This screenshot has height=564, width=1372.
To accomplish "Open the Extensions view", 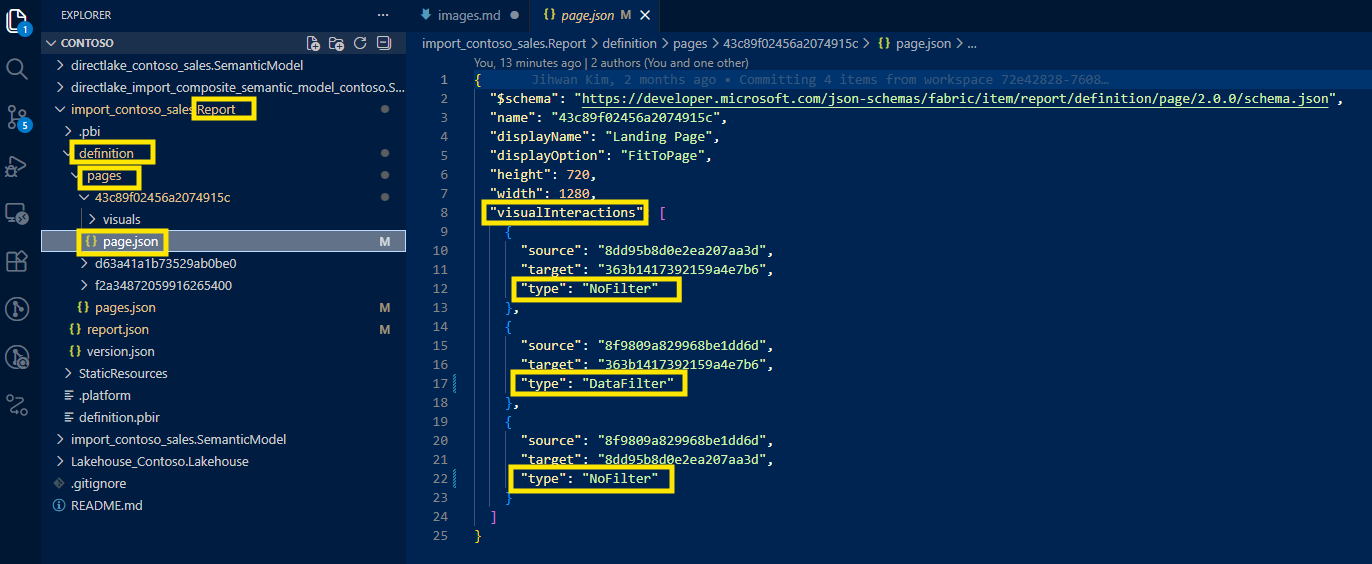I will click(17, 261).
